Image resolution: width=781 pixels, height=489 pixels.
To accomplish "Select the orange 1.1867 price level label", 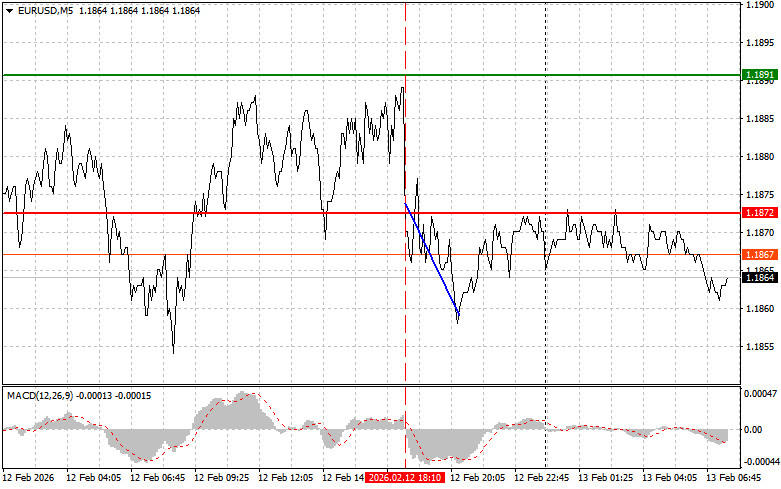I will click(x=760, y=254).
